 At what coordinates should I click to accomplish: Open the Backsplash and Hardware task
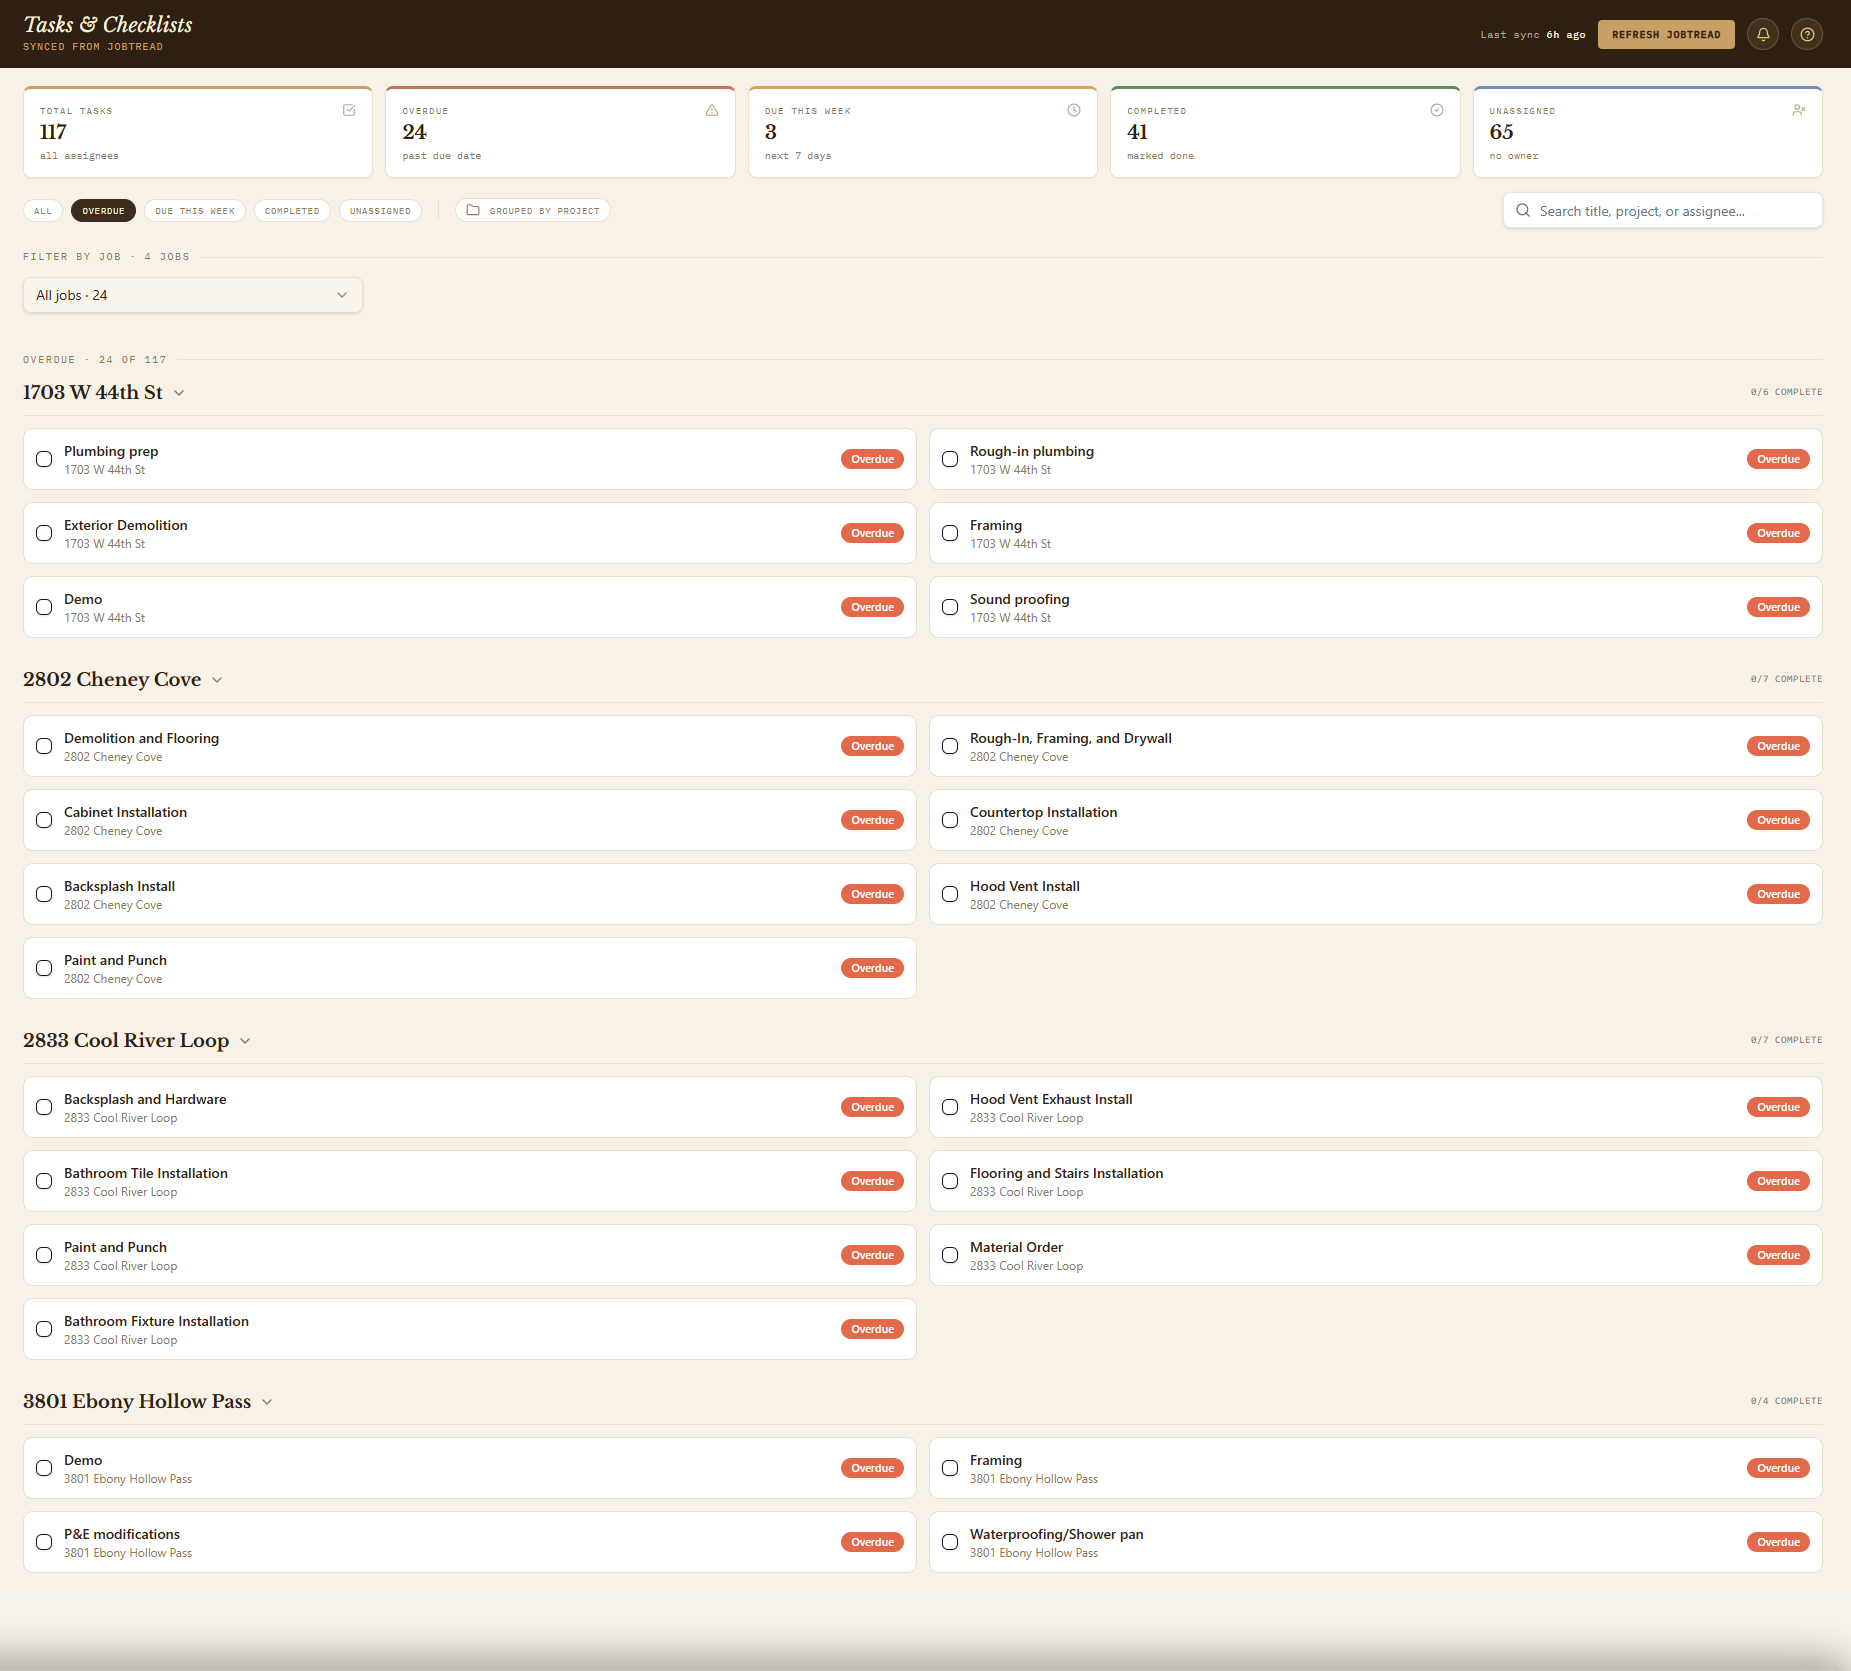click(x=470, y=1107)
